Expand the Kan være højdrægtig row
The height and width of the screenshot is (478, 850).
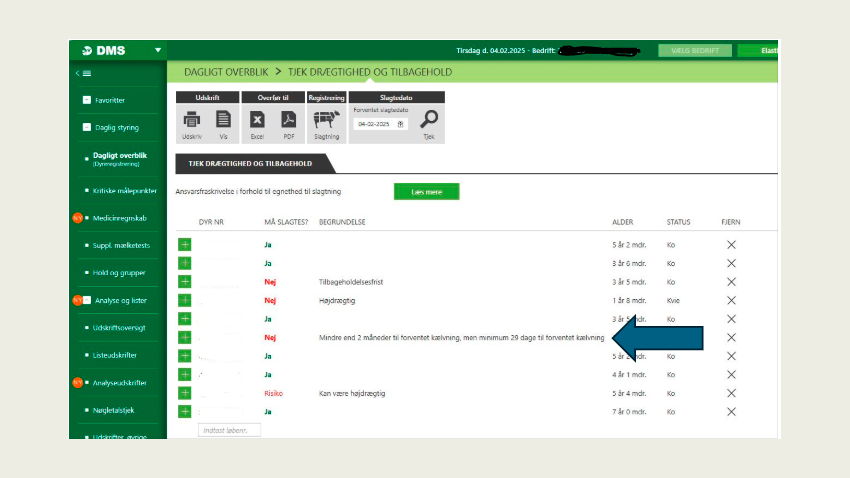[x=184, y=393]
